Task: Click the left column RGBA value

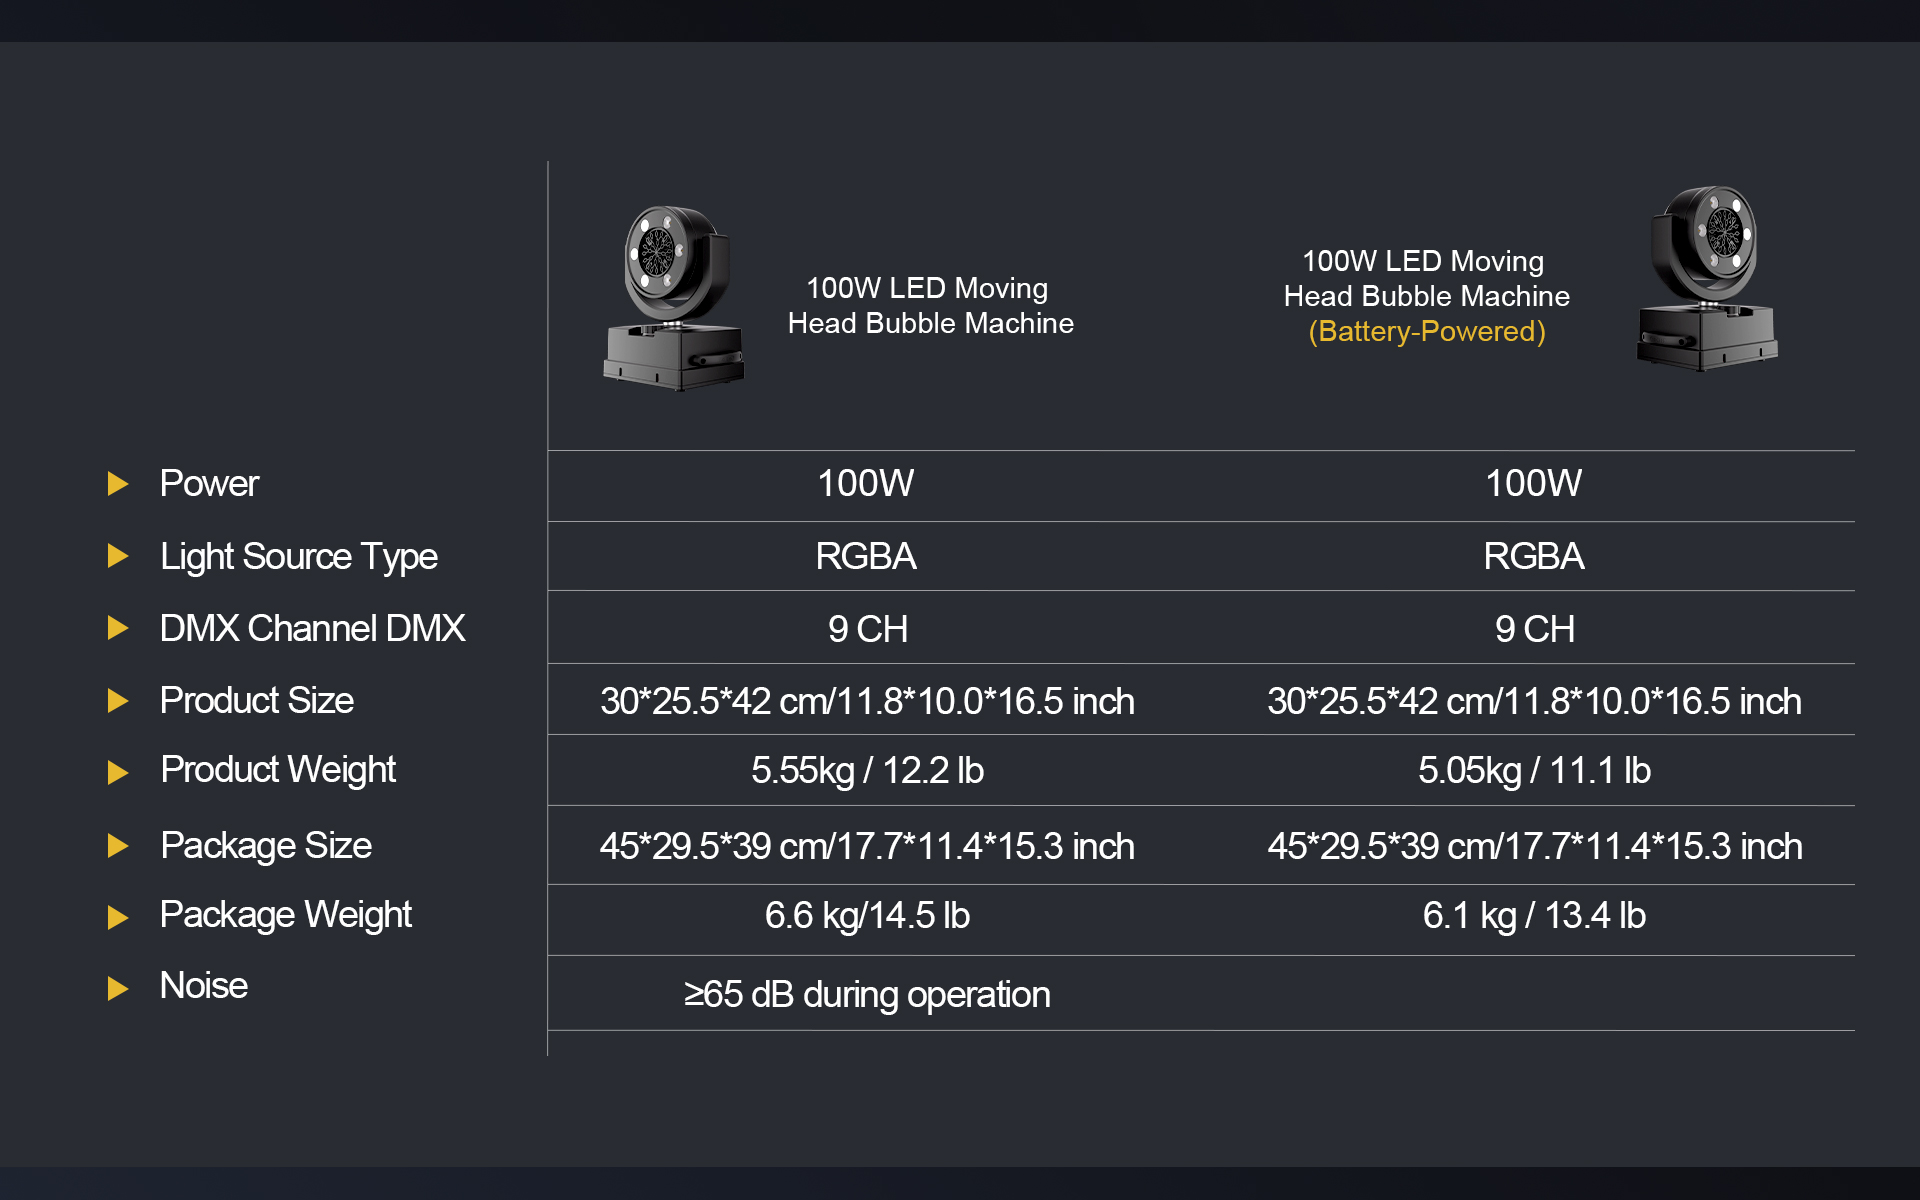Action: pos(866,556)
